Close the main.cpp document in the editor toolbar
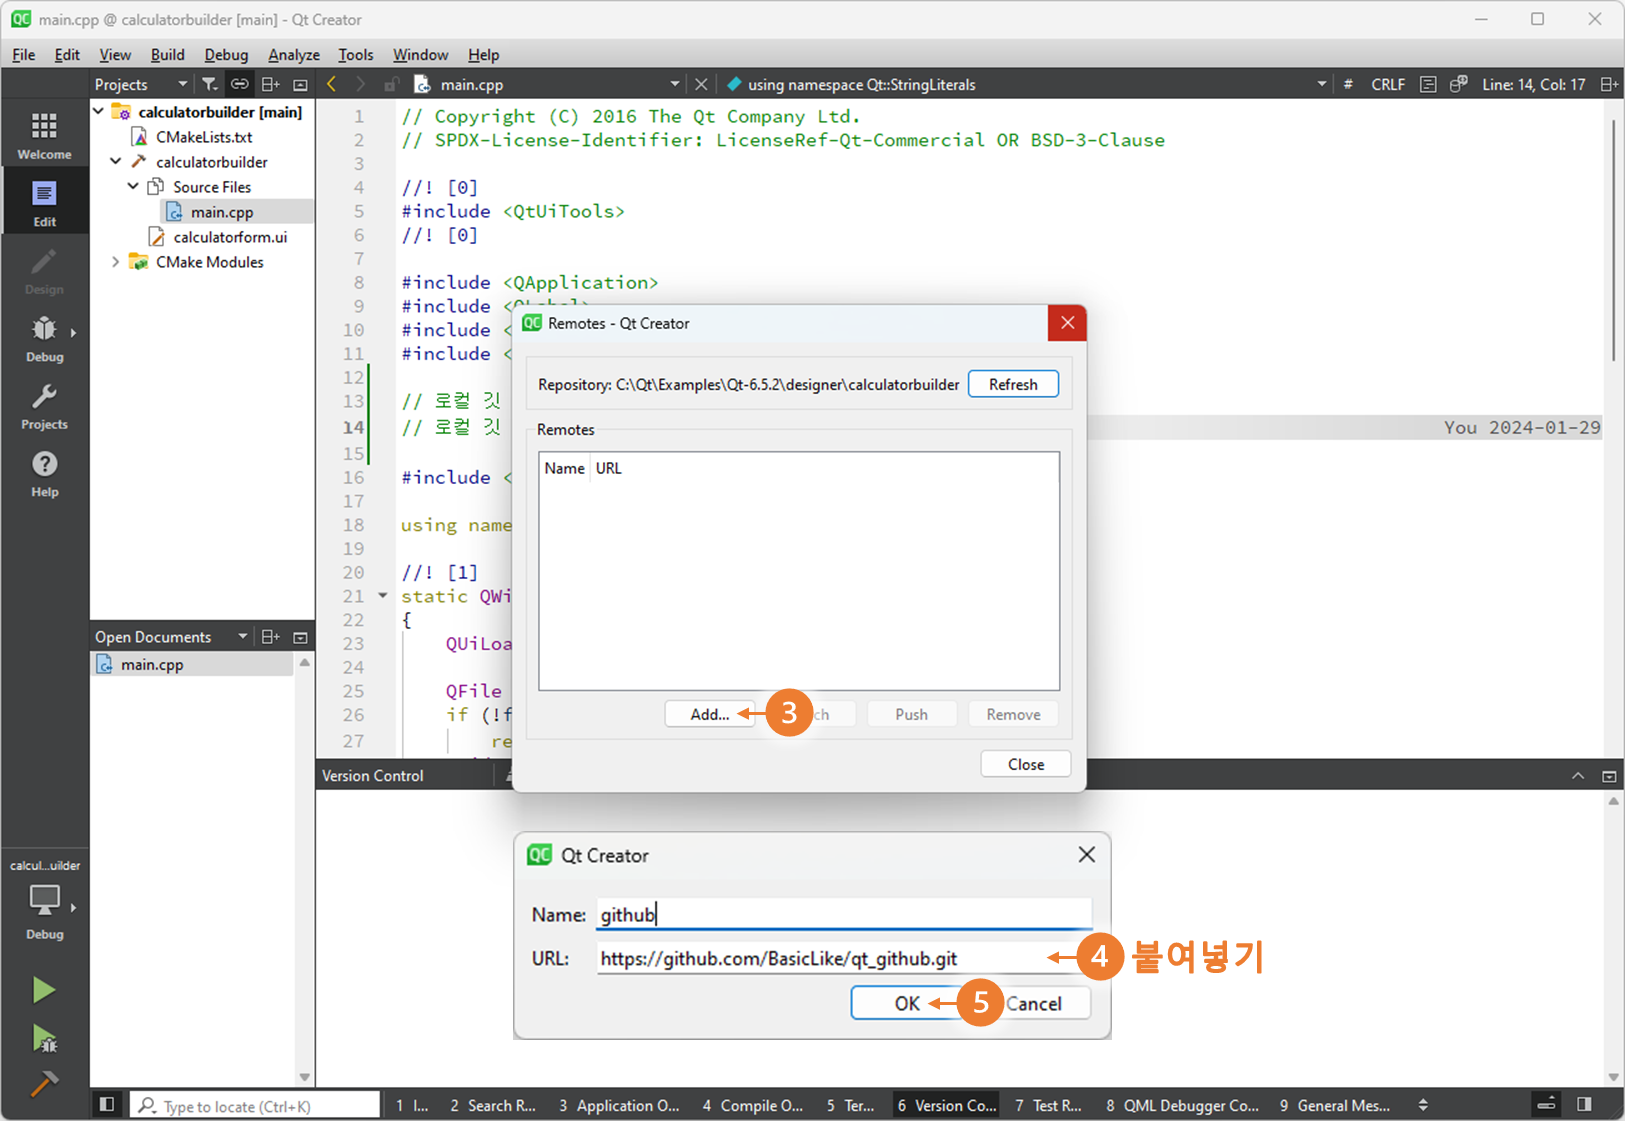This screenshot has width=1625, height=1121. (701, 84)
